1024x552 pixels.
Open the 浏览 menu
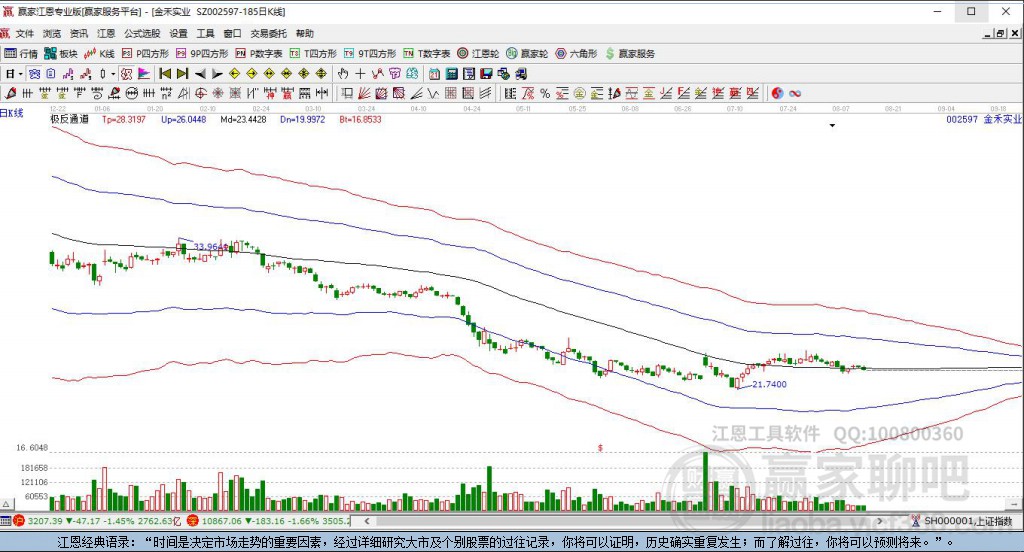(52, 33)
